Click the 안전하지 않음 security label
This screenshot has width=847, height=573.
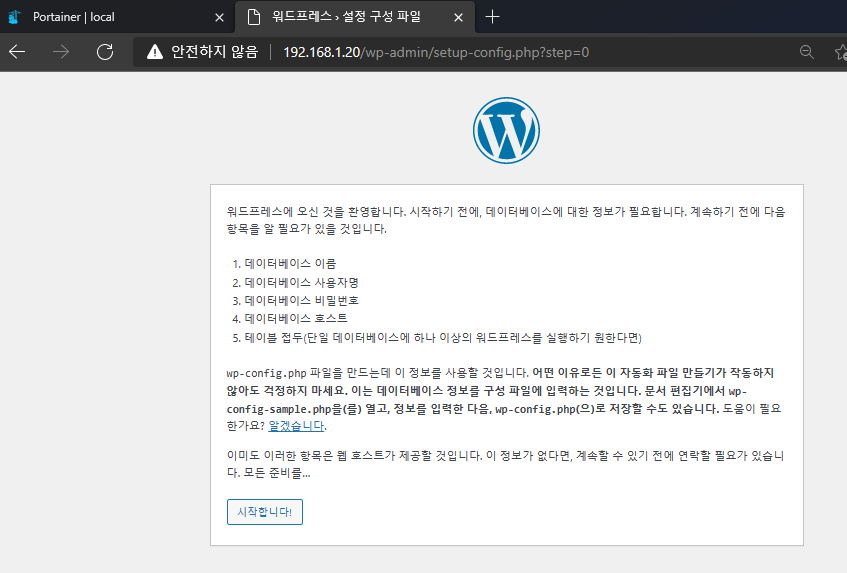point(214,52)
